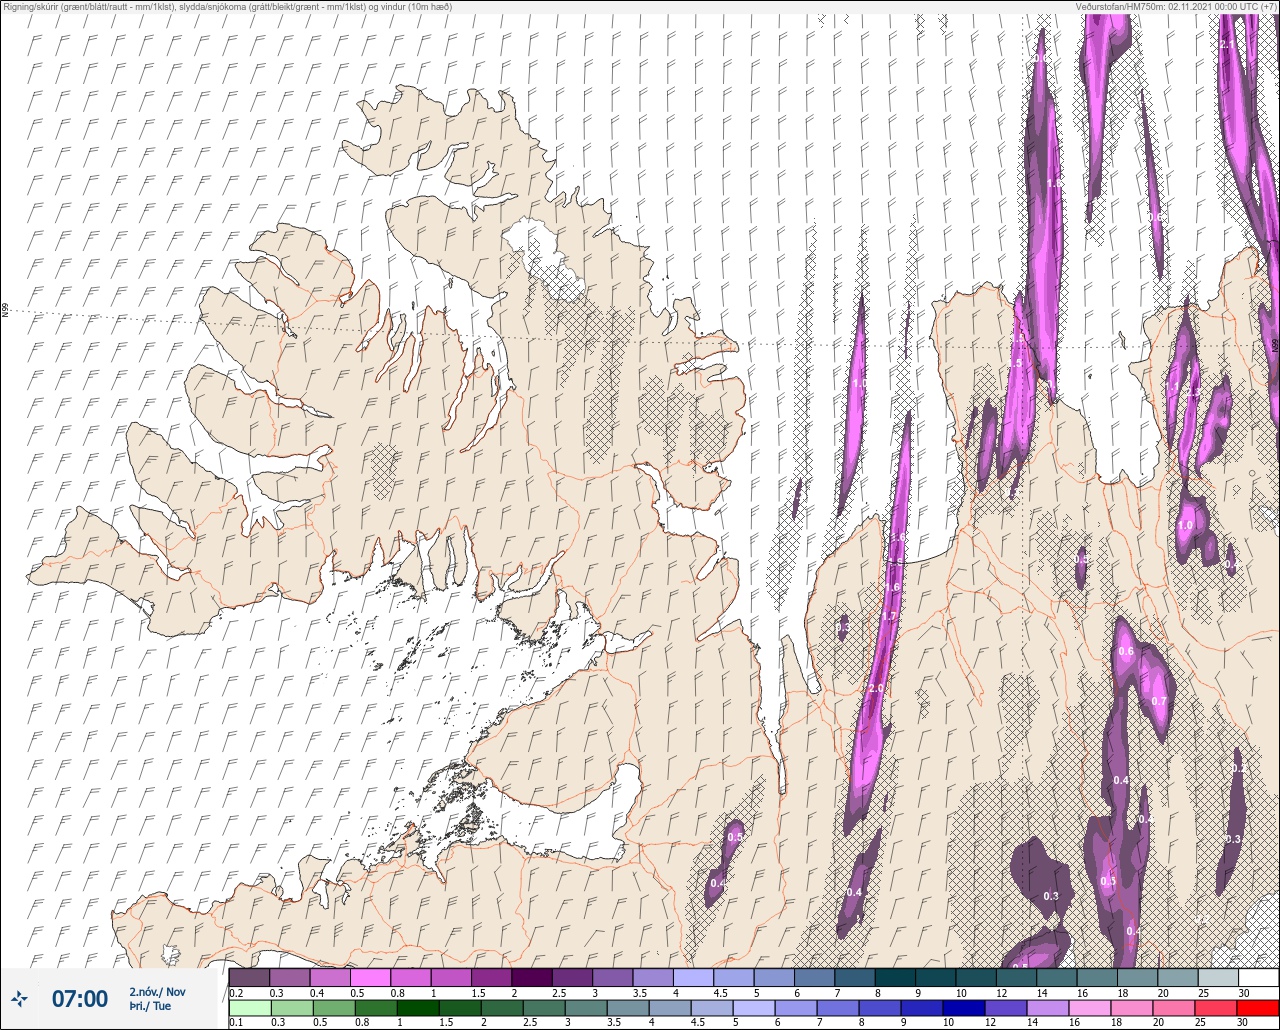This screenshot has height=1030, width=1280.
Task: Click the 07:00 forecast time display
Action: point(79,998)
